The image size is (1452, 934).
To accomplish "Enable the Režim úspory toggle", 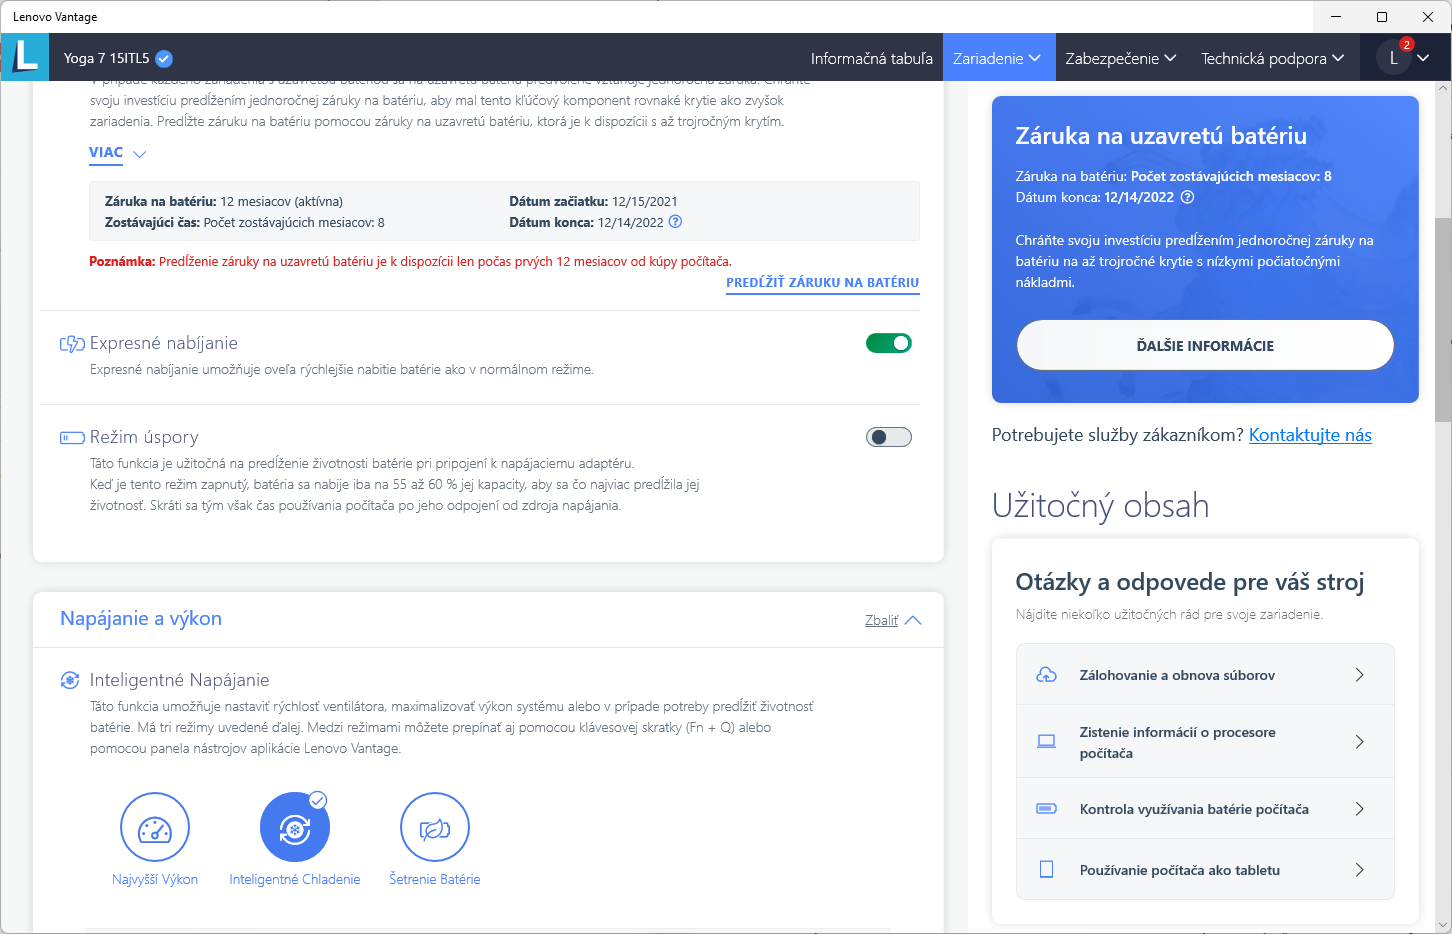I will point(888,437).
